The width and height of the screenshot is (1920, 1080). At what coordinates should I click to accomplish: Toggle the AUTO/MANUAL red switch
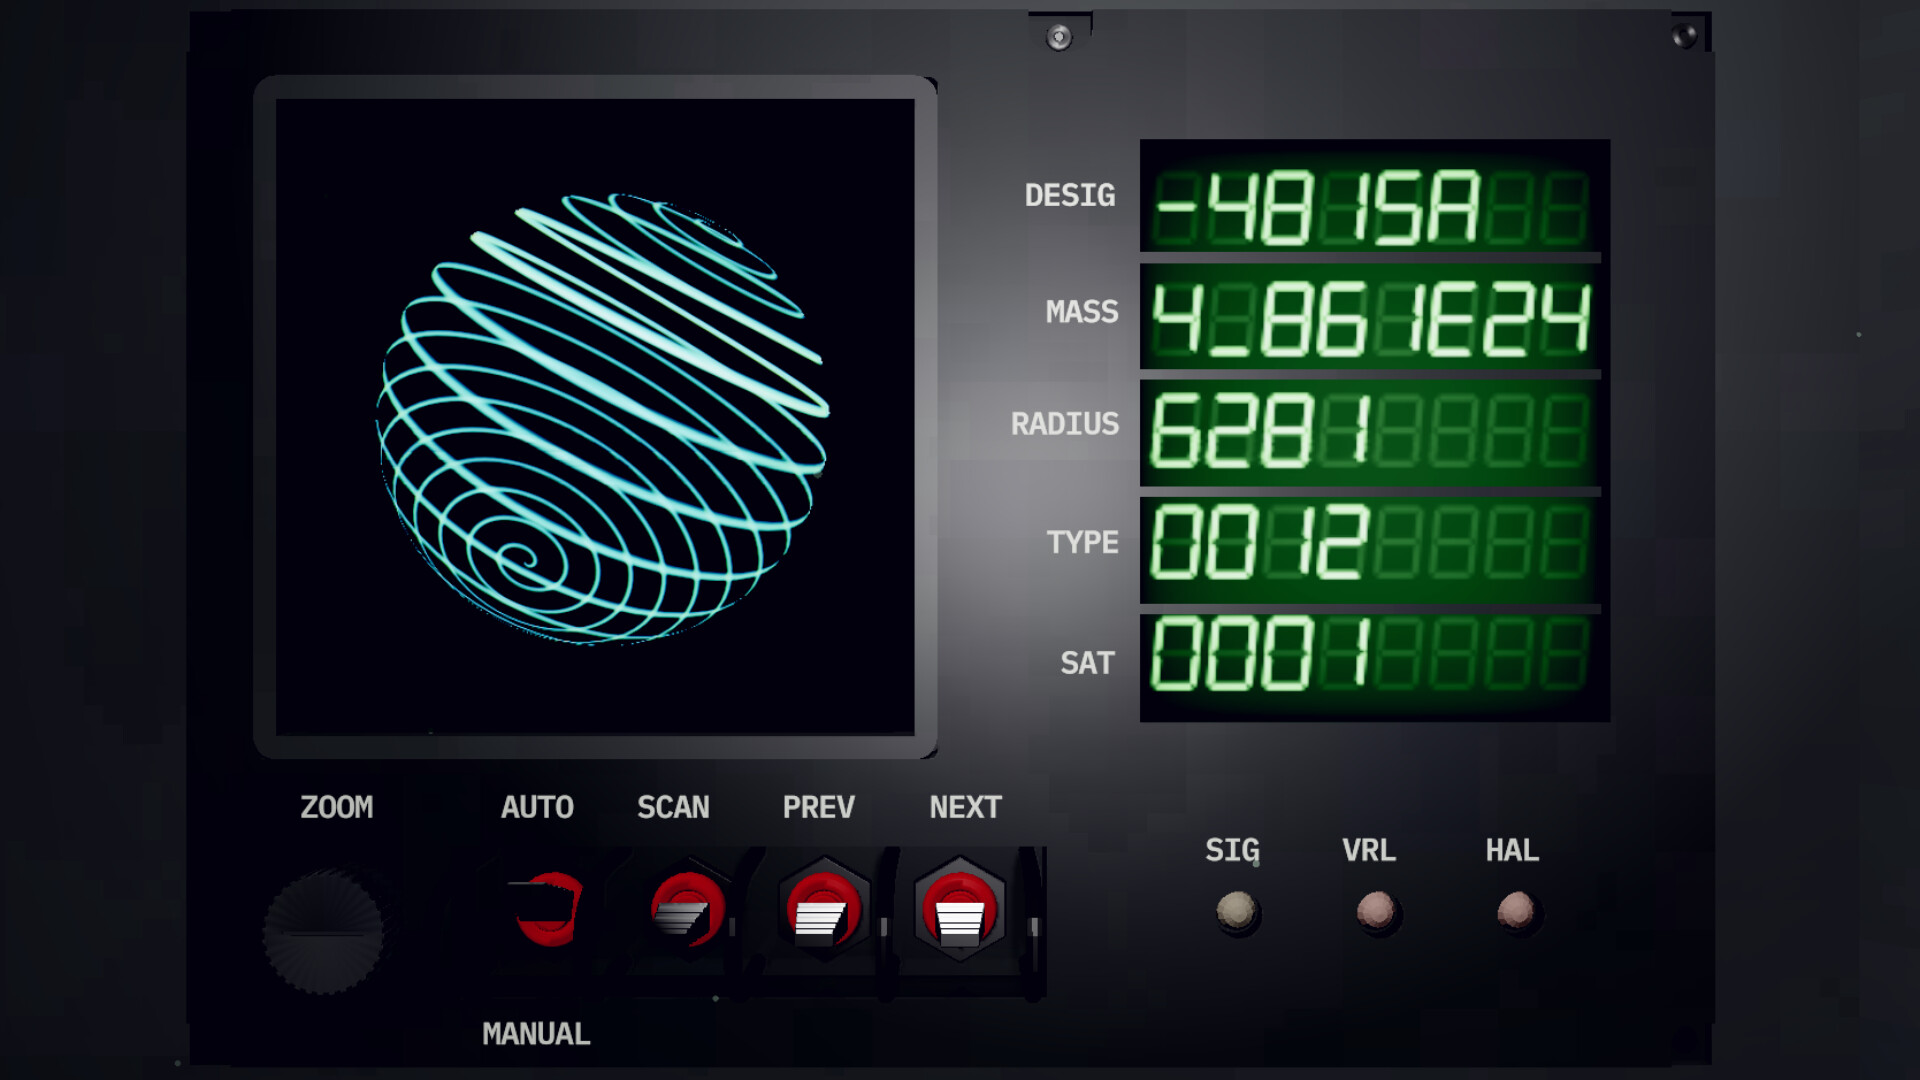547,908
